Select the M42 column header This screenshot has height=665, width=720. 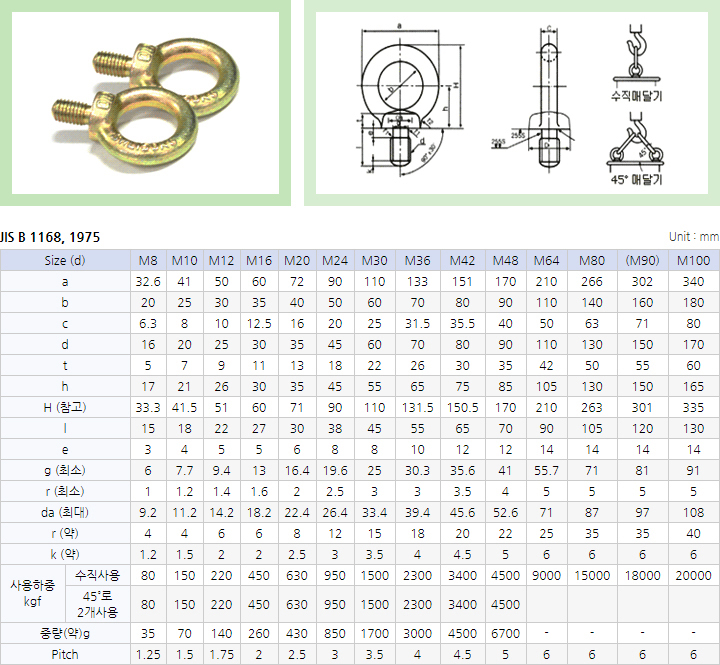click(x=462, y=260)
